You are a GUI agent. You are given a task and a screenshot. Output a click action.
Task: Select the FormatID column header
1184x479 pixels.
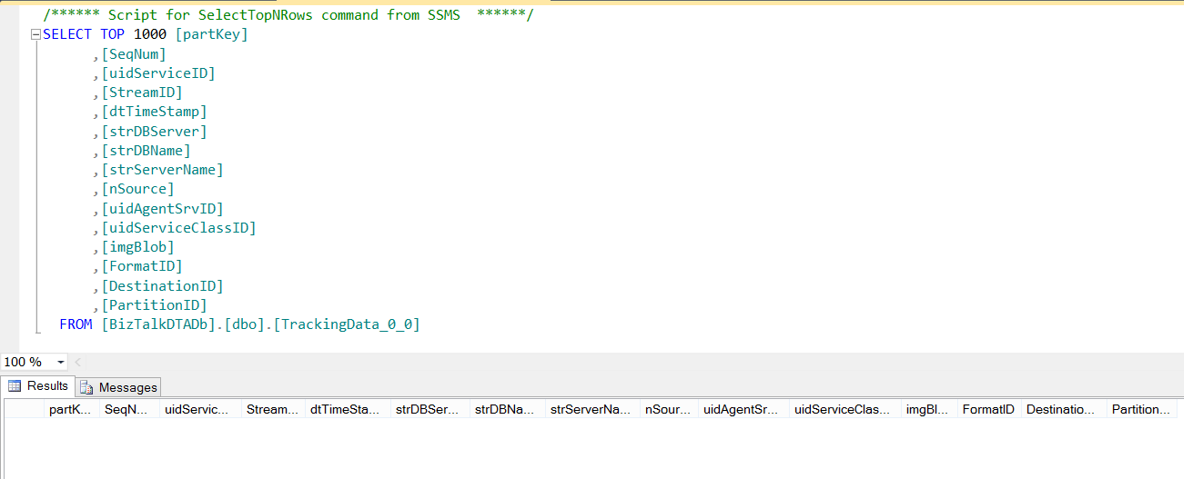(988, 409)
